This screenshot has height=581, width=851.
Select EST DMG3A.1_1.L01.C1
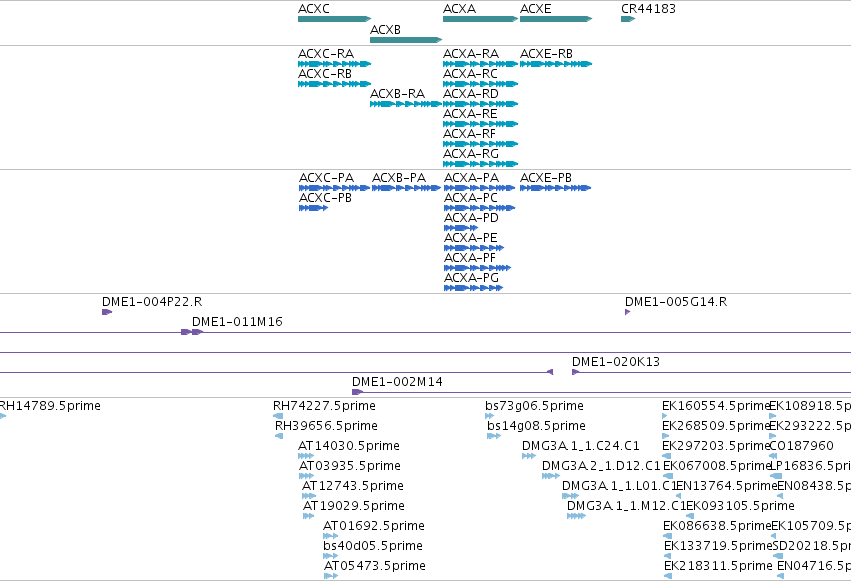570,496
